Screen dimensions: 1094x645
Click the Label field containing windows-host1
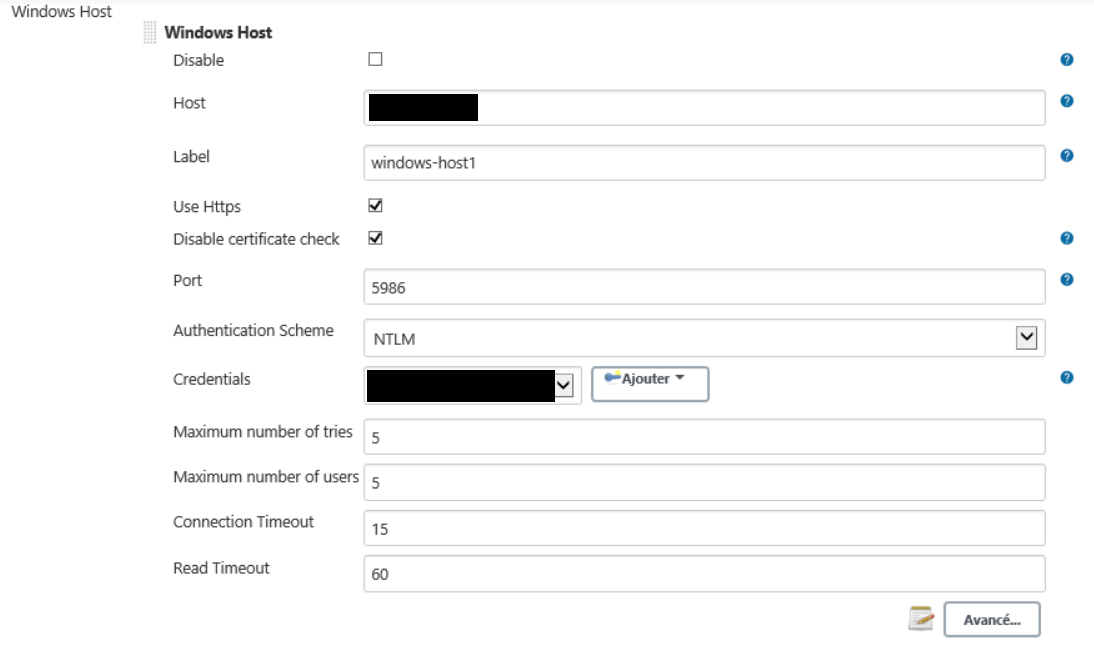point(704,162)
